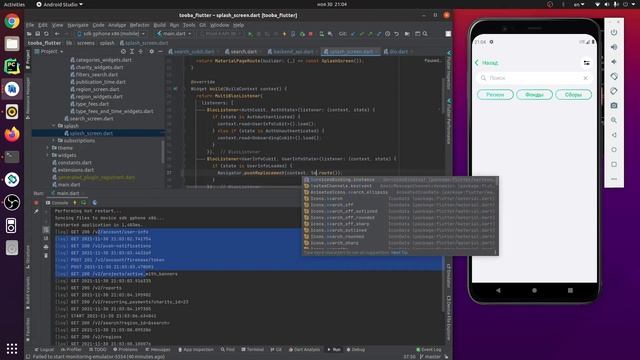Lower volume using emulator volume down icon
The image size is (640, 360).
pyautogui.click(x=614, y=62)
